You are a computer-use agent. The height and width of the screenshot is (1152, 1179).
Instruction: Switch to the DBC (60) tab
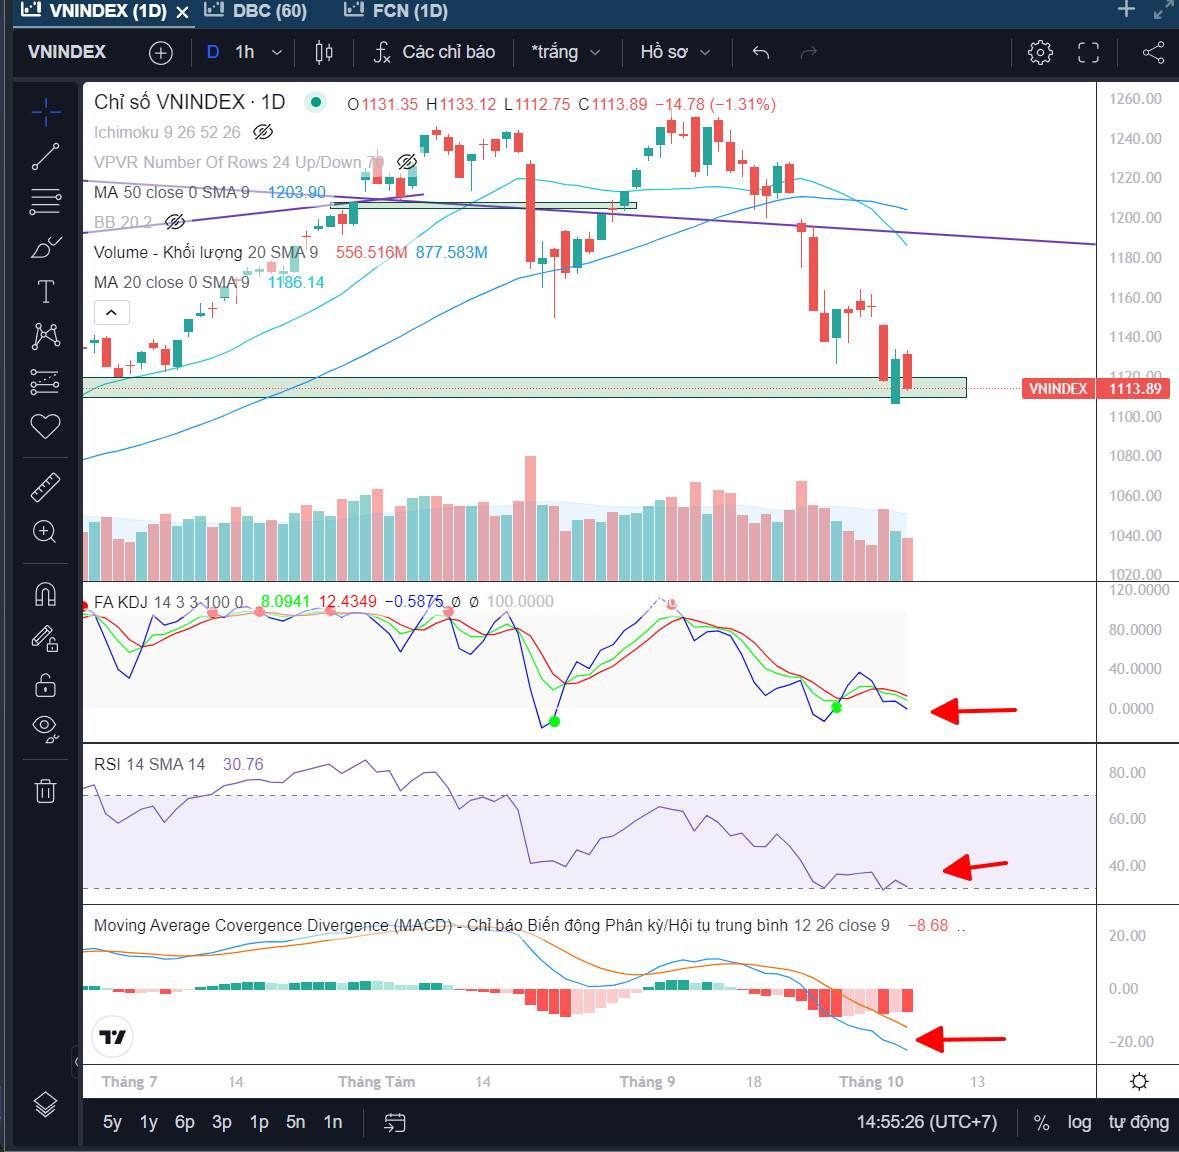tap(256, 11)
